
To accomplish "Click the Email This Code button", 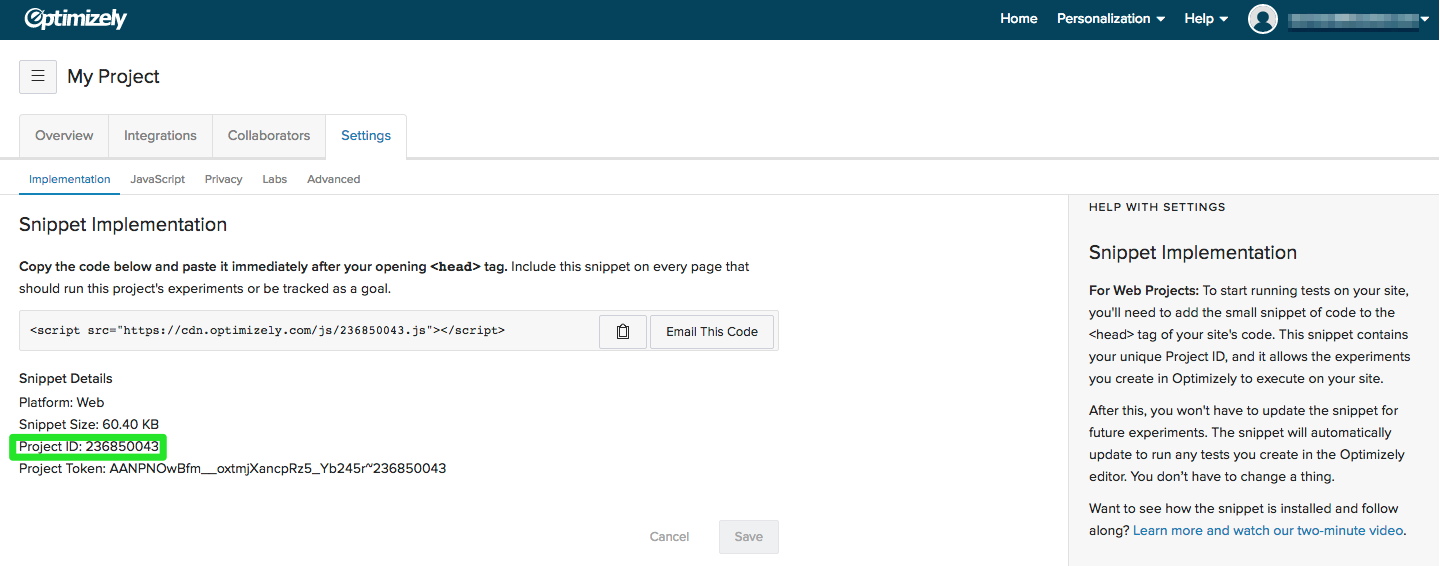I will point(712,331).
